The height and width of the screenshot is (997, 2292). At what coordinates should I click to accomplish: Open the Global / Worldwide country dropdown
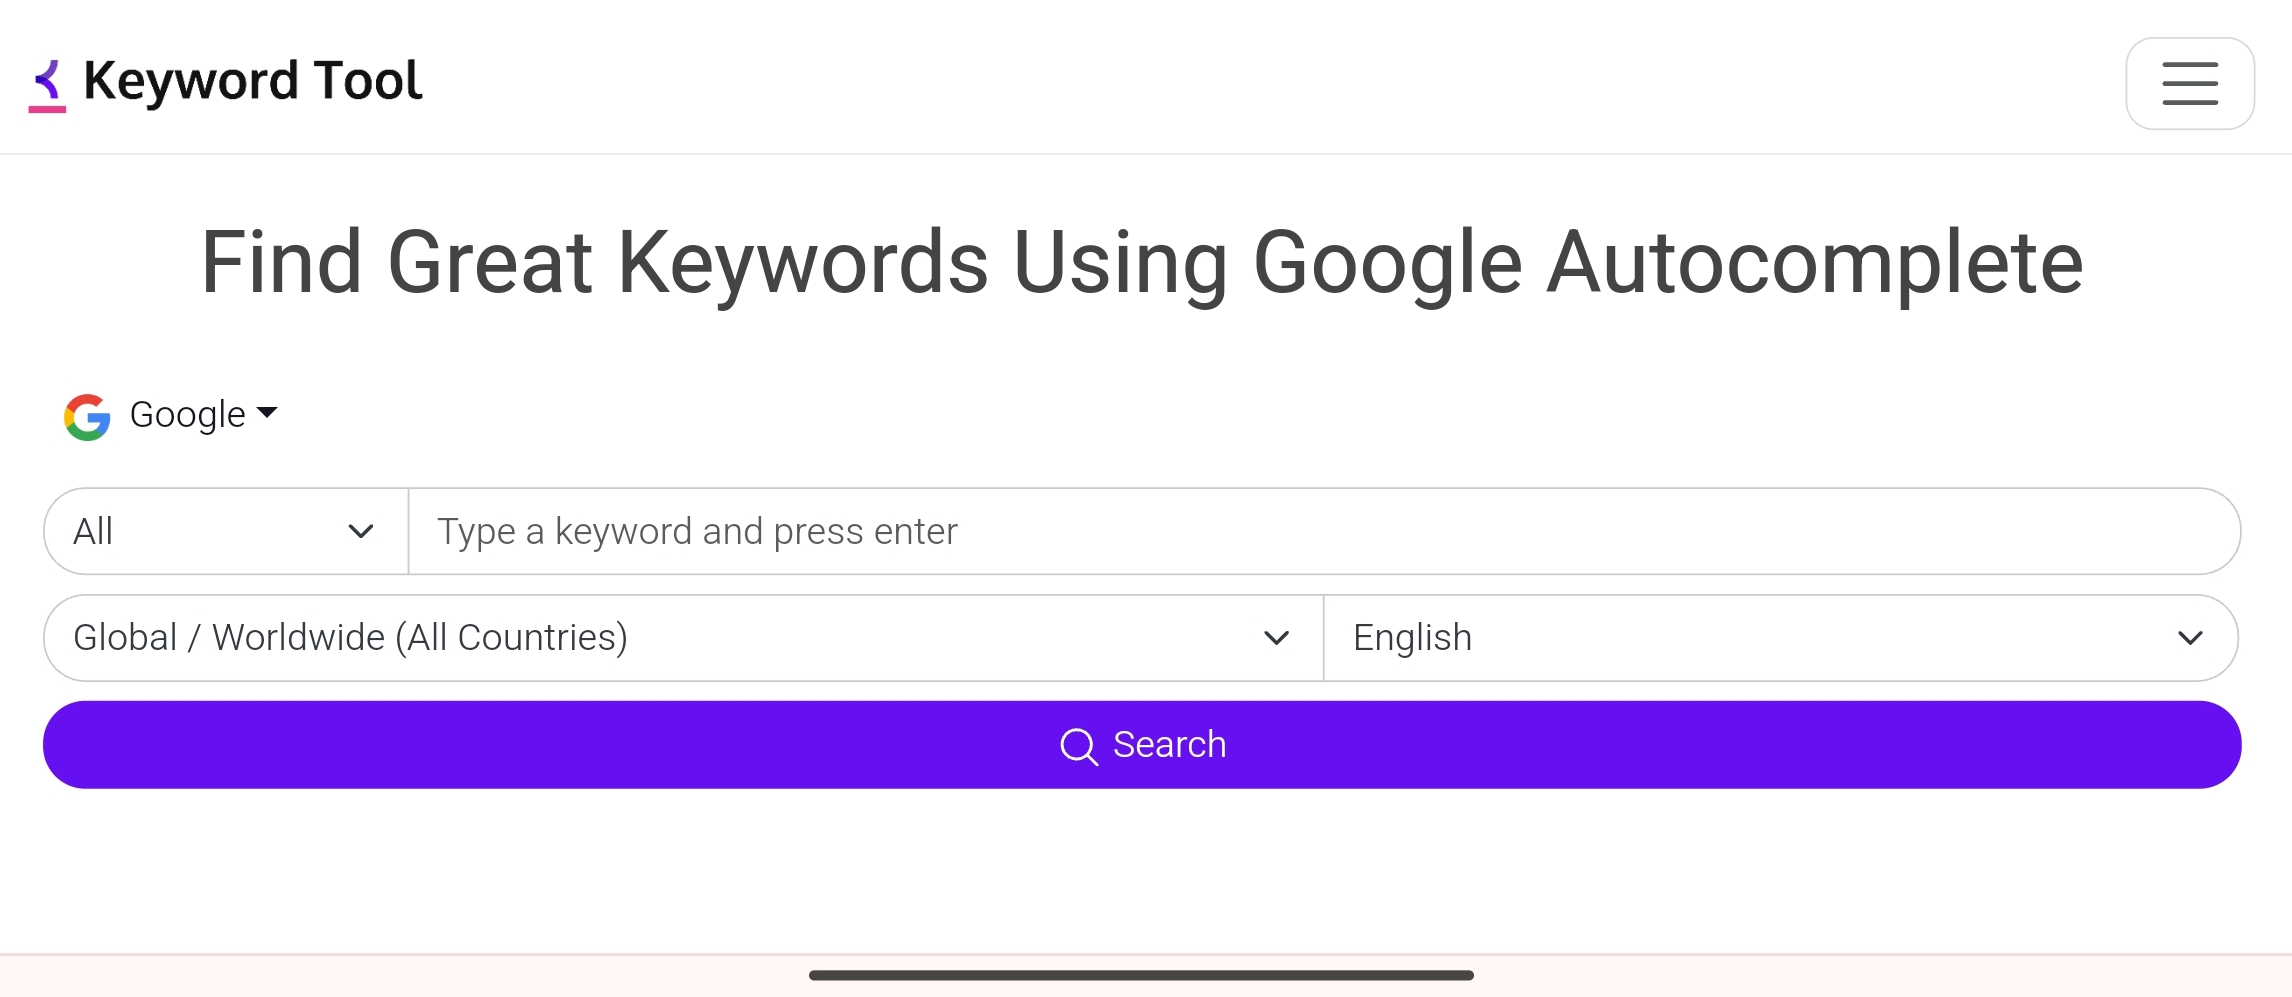point(684,638)
